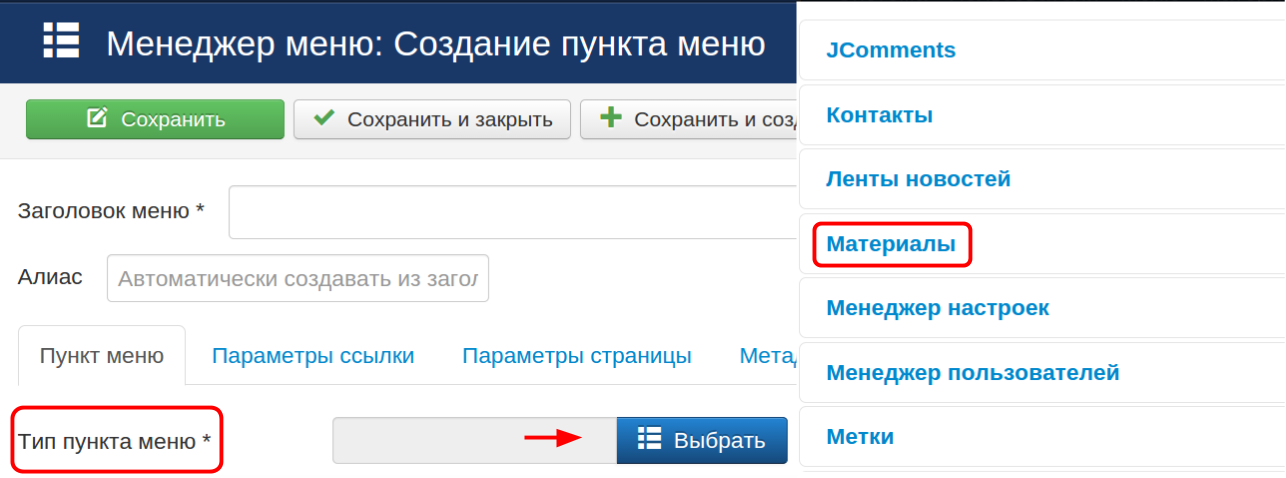Screen dimensions: 1286x478
Task: Go to the Параметры страницы tab
Action: click(576, 356)
